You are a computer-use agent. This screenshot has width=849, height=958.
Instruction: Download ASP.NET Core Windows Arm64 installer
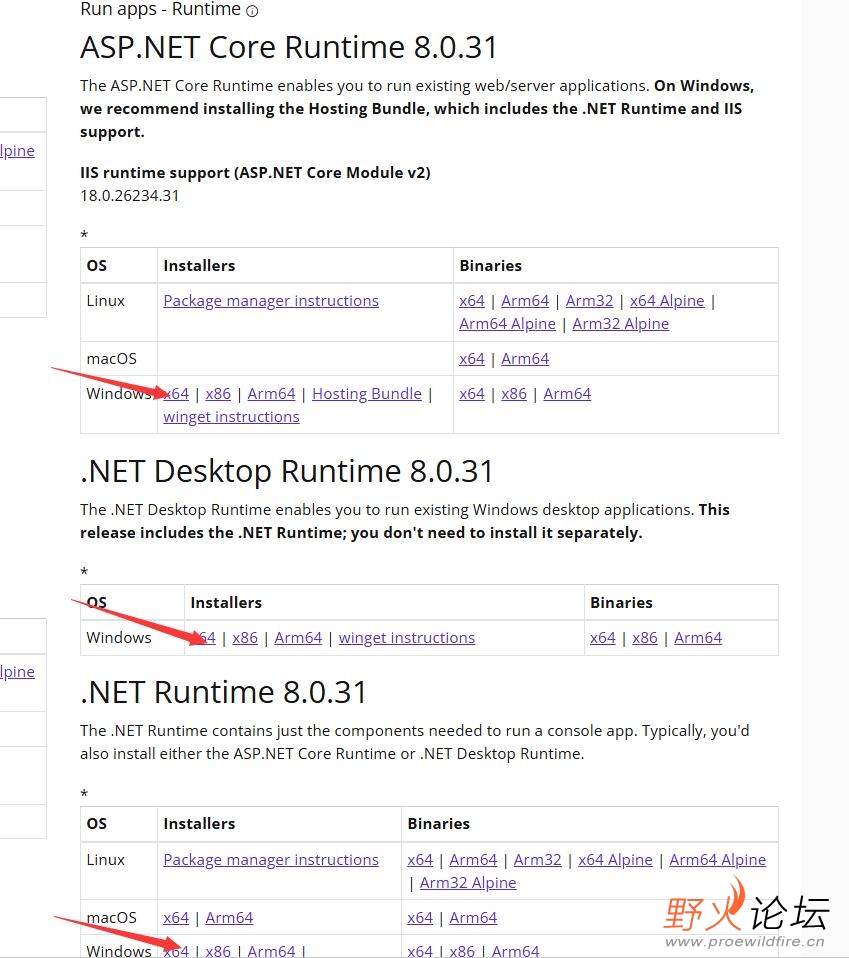tap(271, 393)
